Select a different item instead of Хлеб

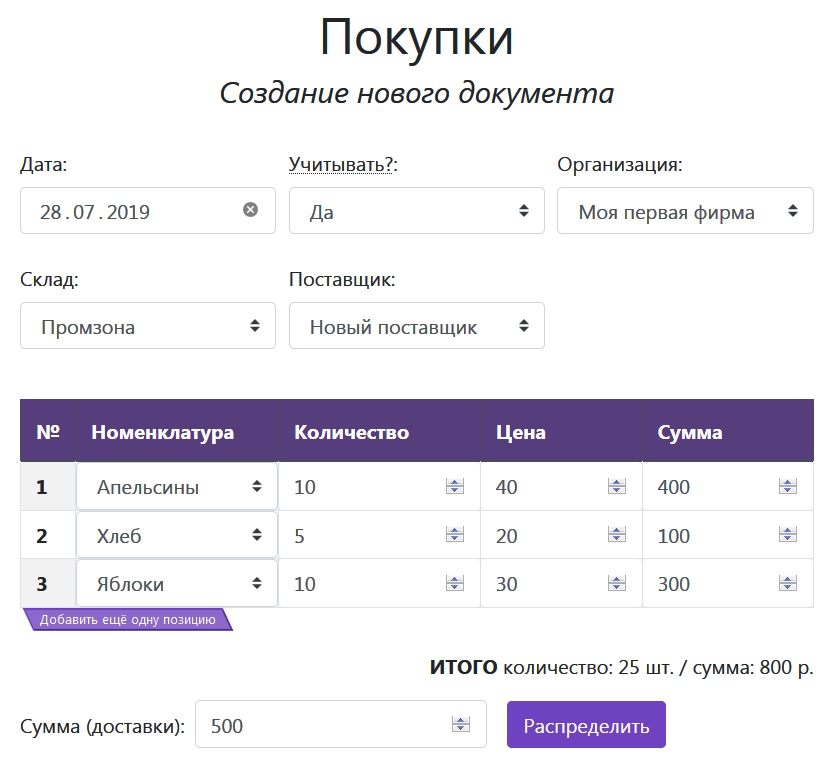[x=177, y=536]
